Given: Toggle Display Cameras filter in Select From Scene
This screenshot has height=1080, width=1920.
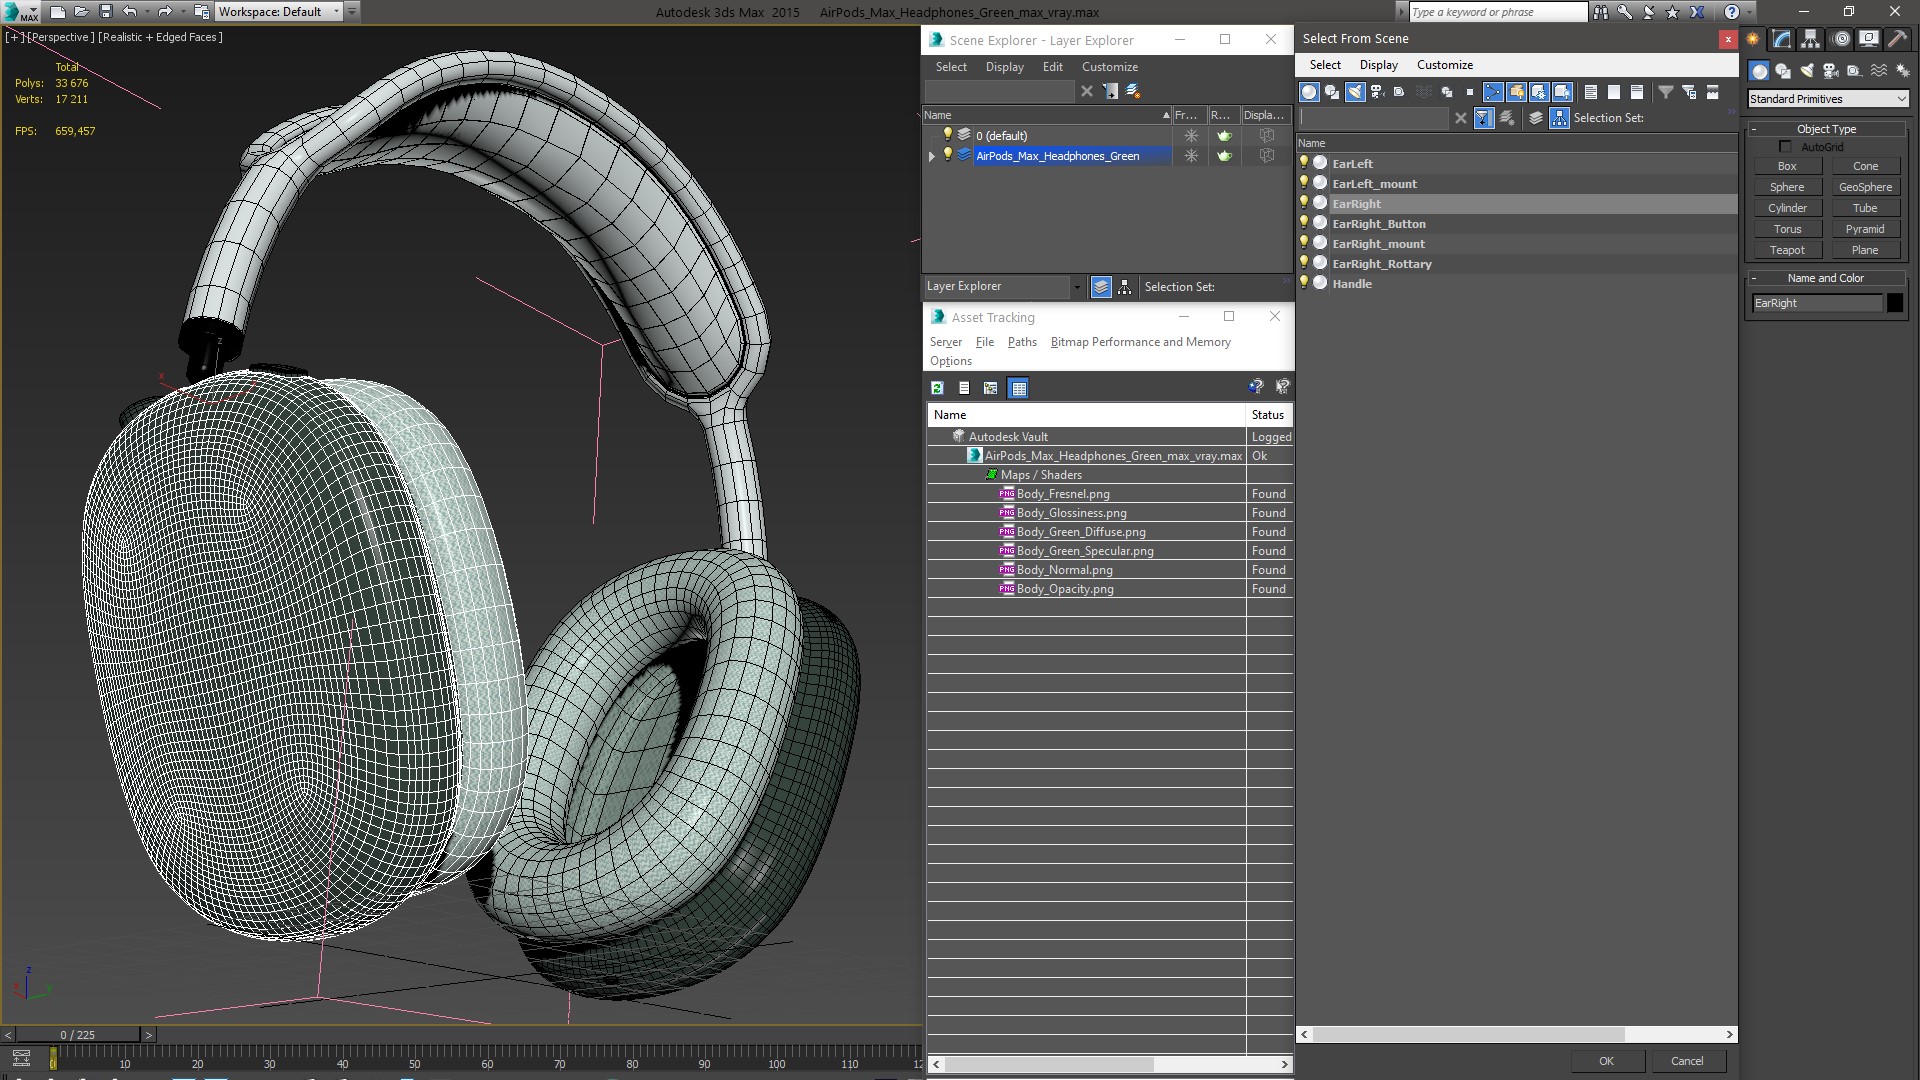Looking at the screenshot, I should click(x=1377, y=92).
